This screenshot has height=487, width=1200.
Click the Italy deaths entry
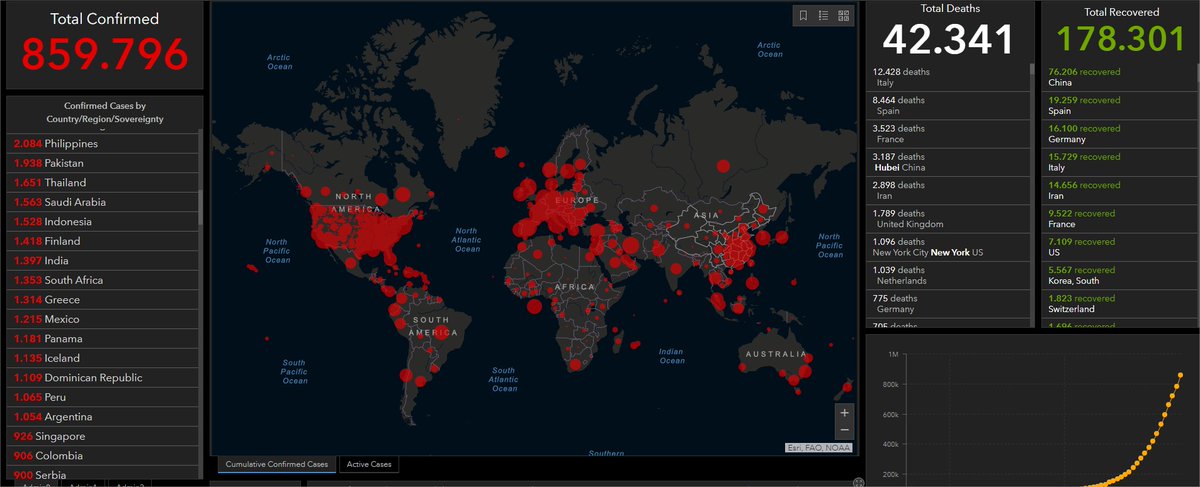click(948, 78)
